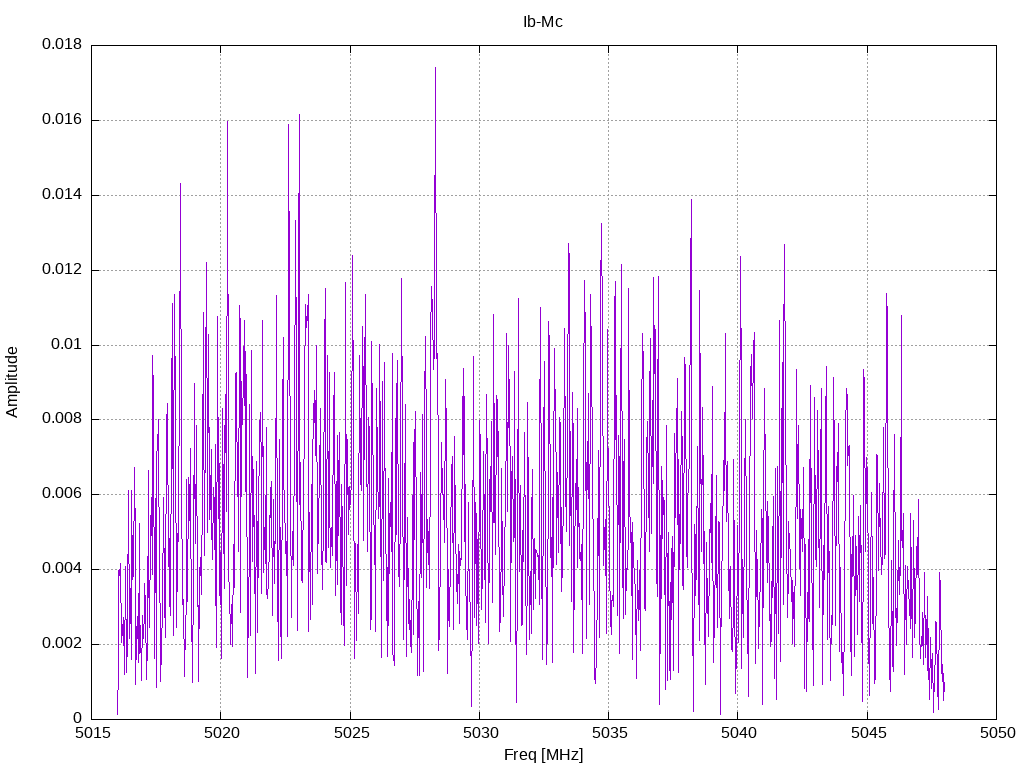Viewport: 1024px width, 768px height.
Task: Click the y-axis tick label 0.006
Action: point(62,493)
